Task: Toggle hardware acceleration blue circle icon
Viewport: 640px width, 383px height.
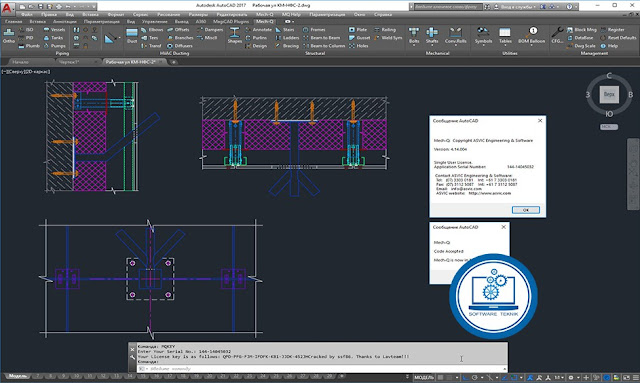Action: tap(607, 377)
